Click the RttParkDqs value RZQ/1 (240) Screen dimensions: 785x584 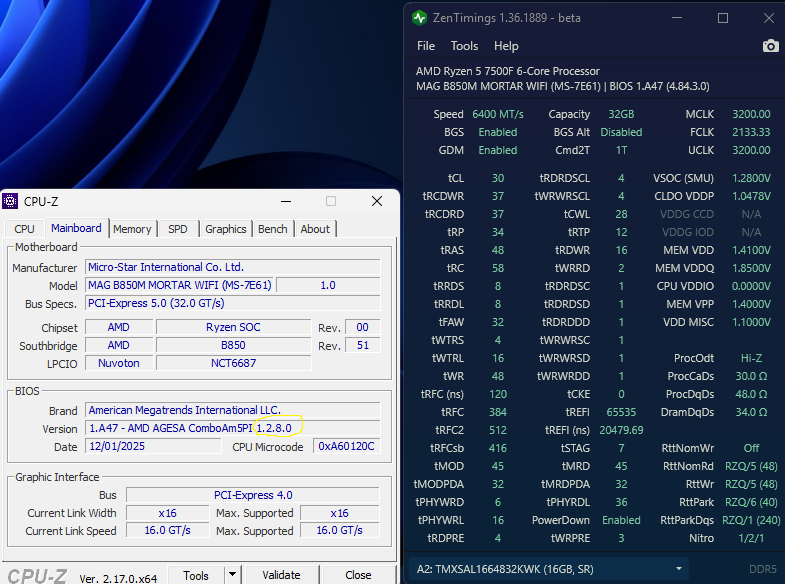pyautogui.click(x=751, y=520)
